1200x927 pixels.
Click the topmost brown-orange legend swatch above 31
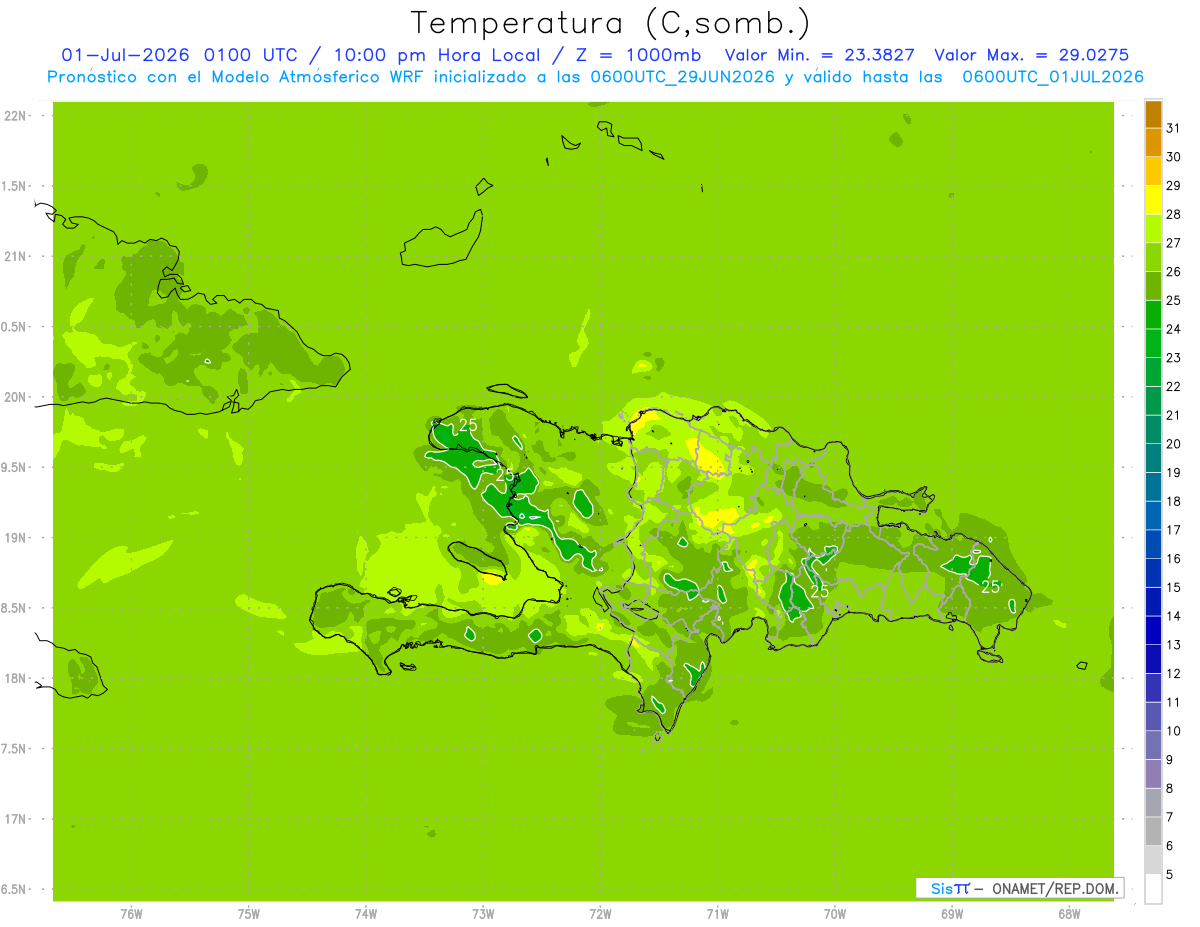point(1153,114)
